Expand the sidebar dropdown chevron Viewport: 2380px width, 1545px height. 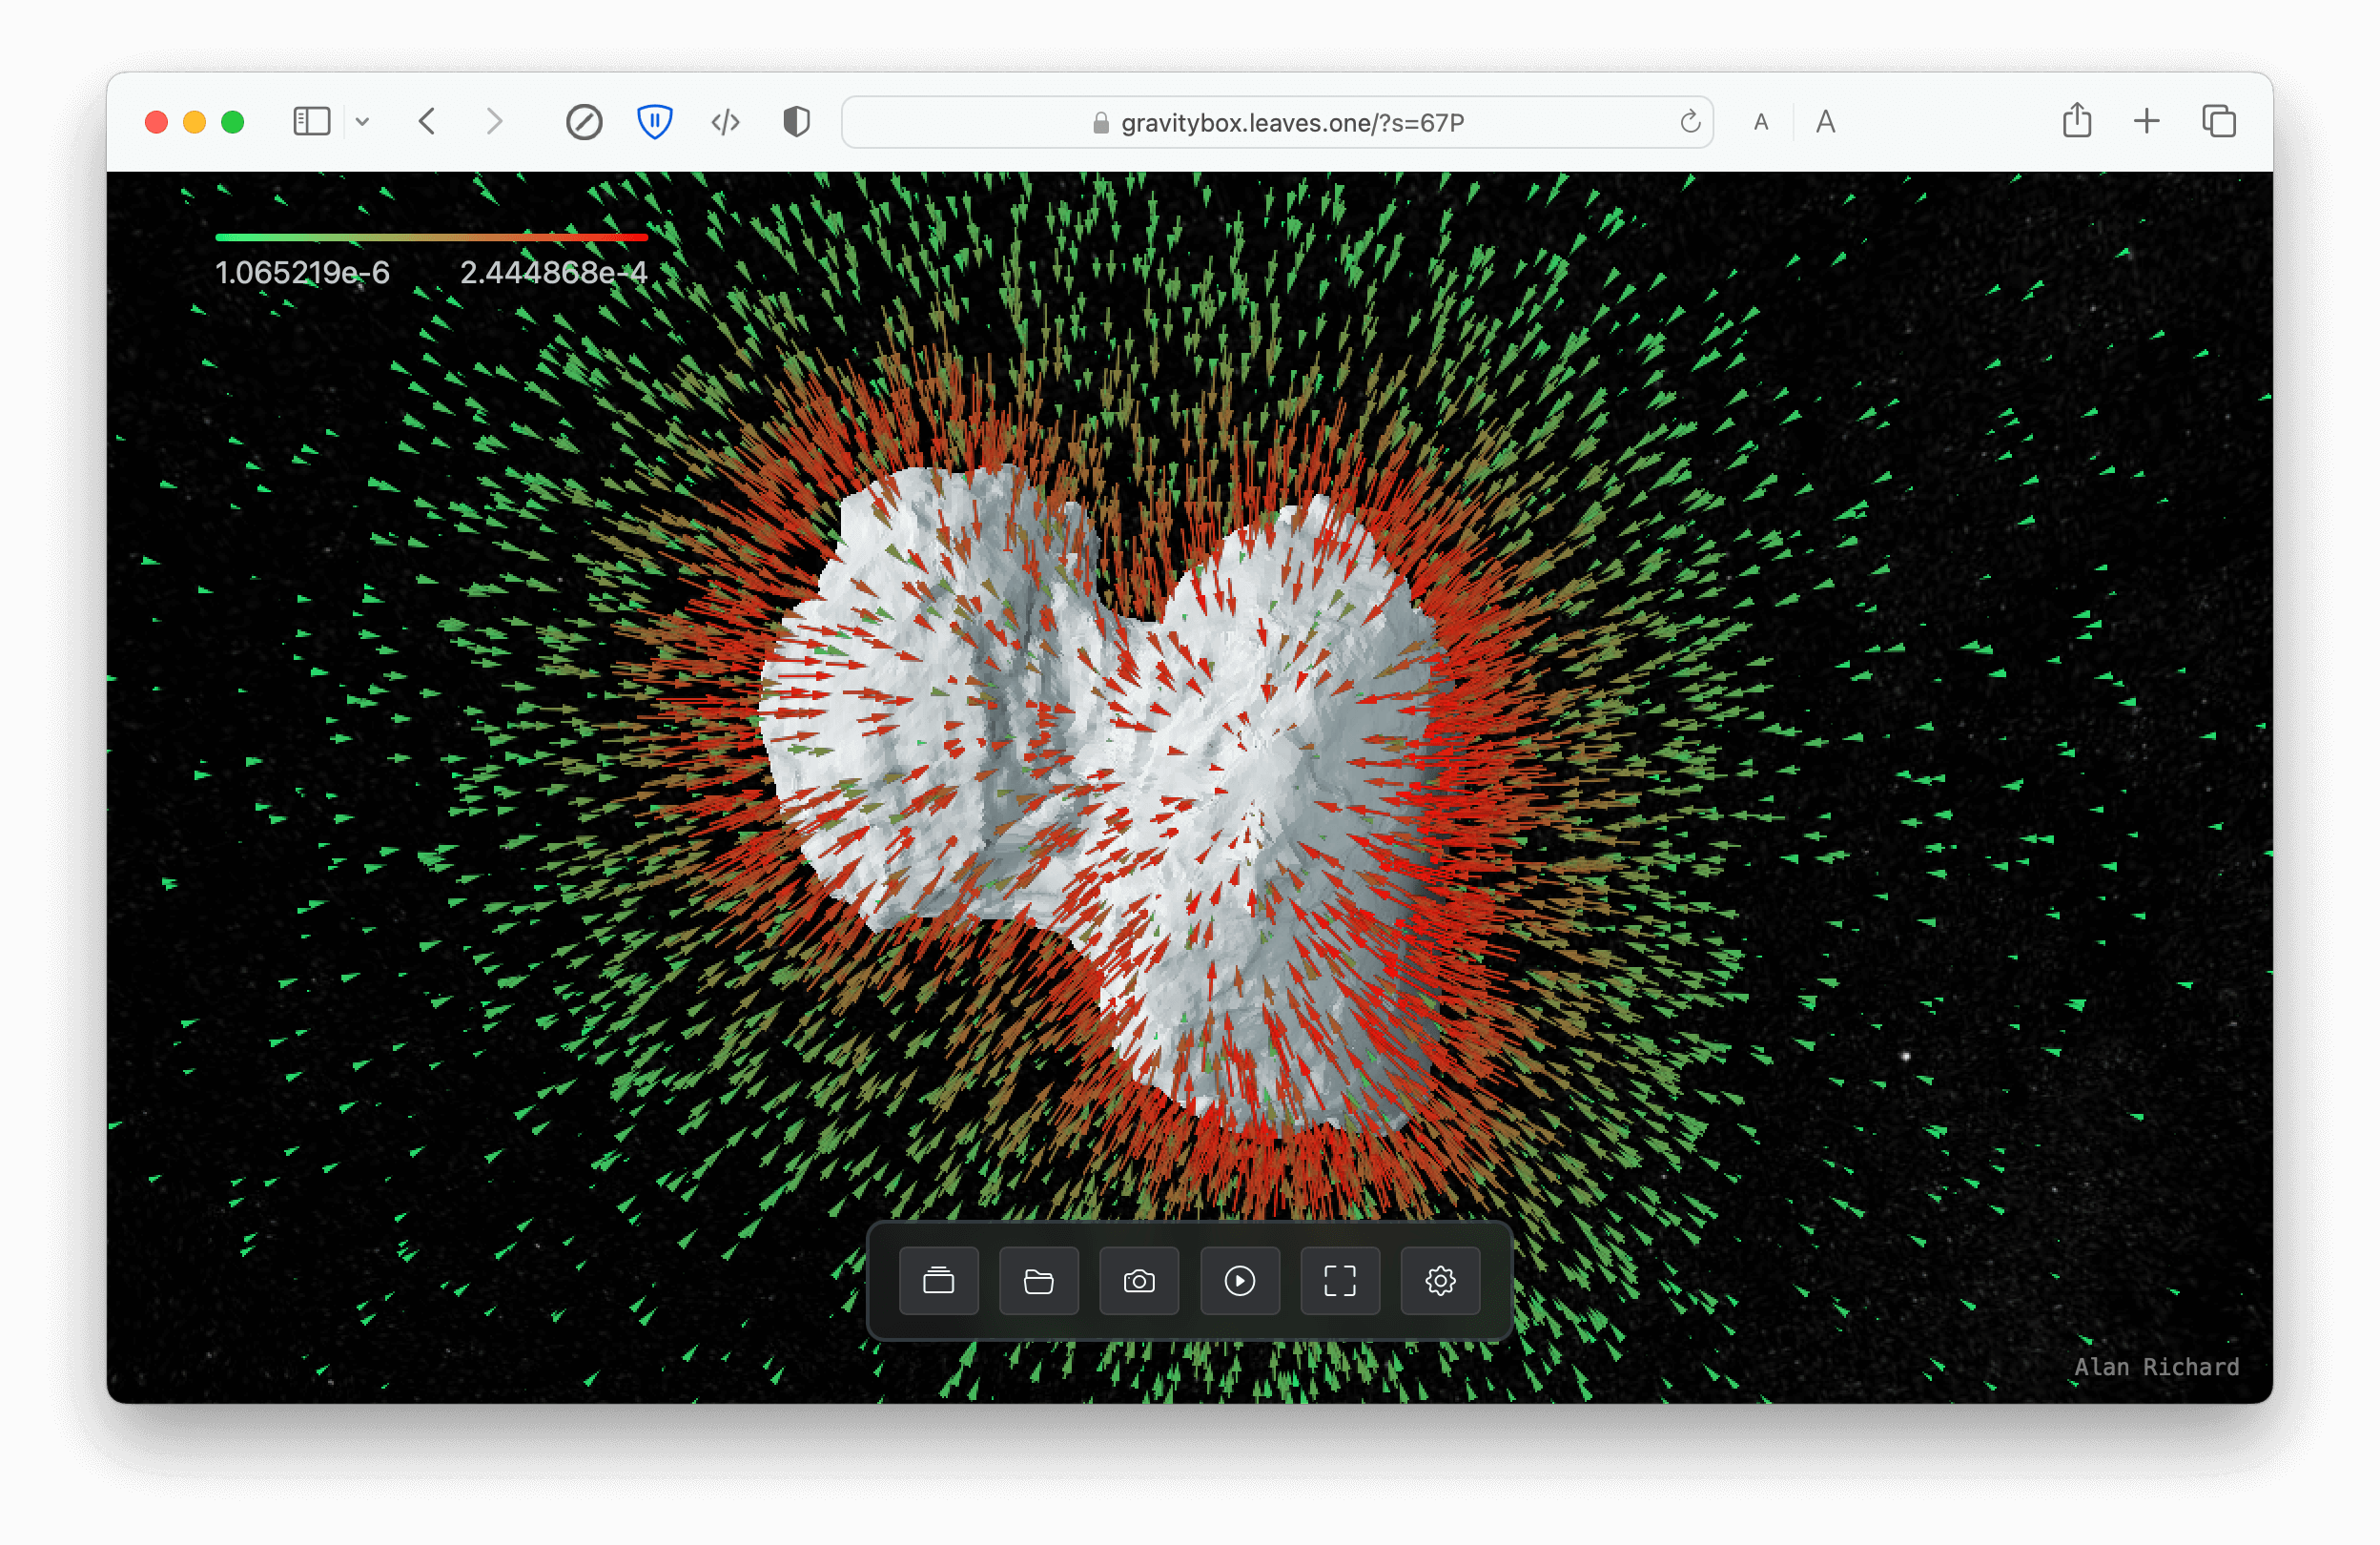click(363, 122)
